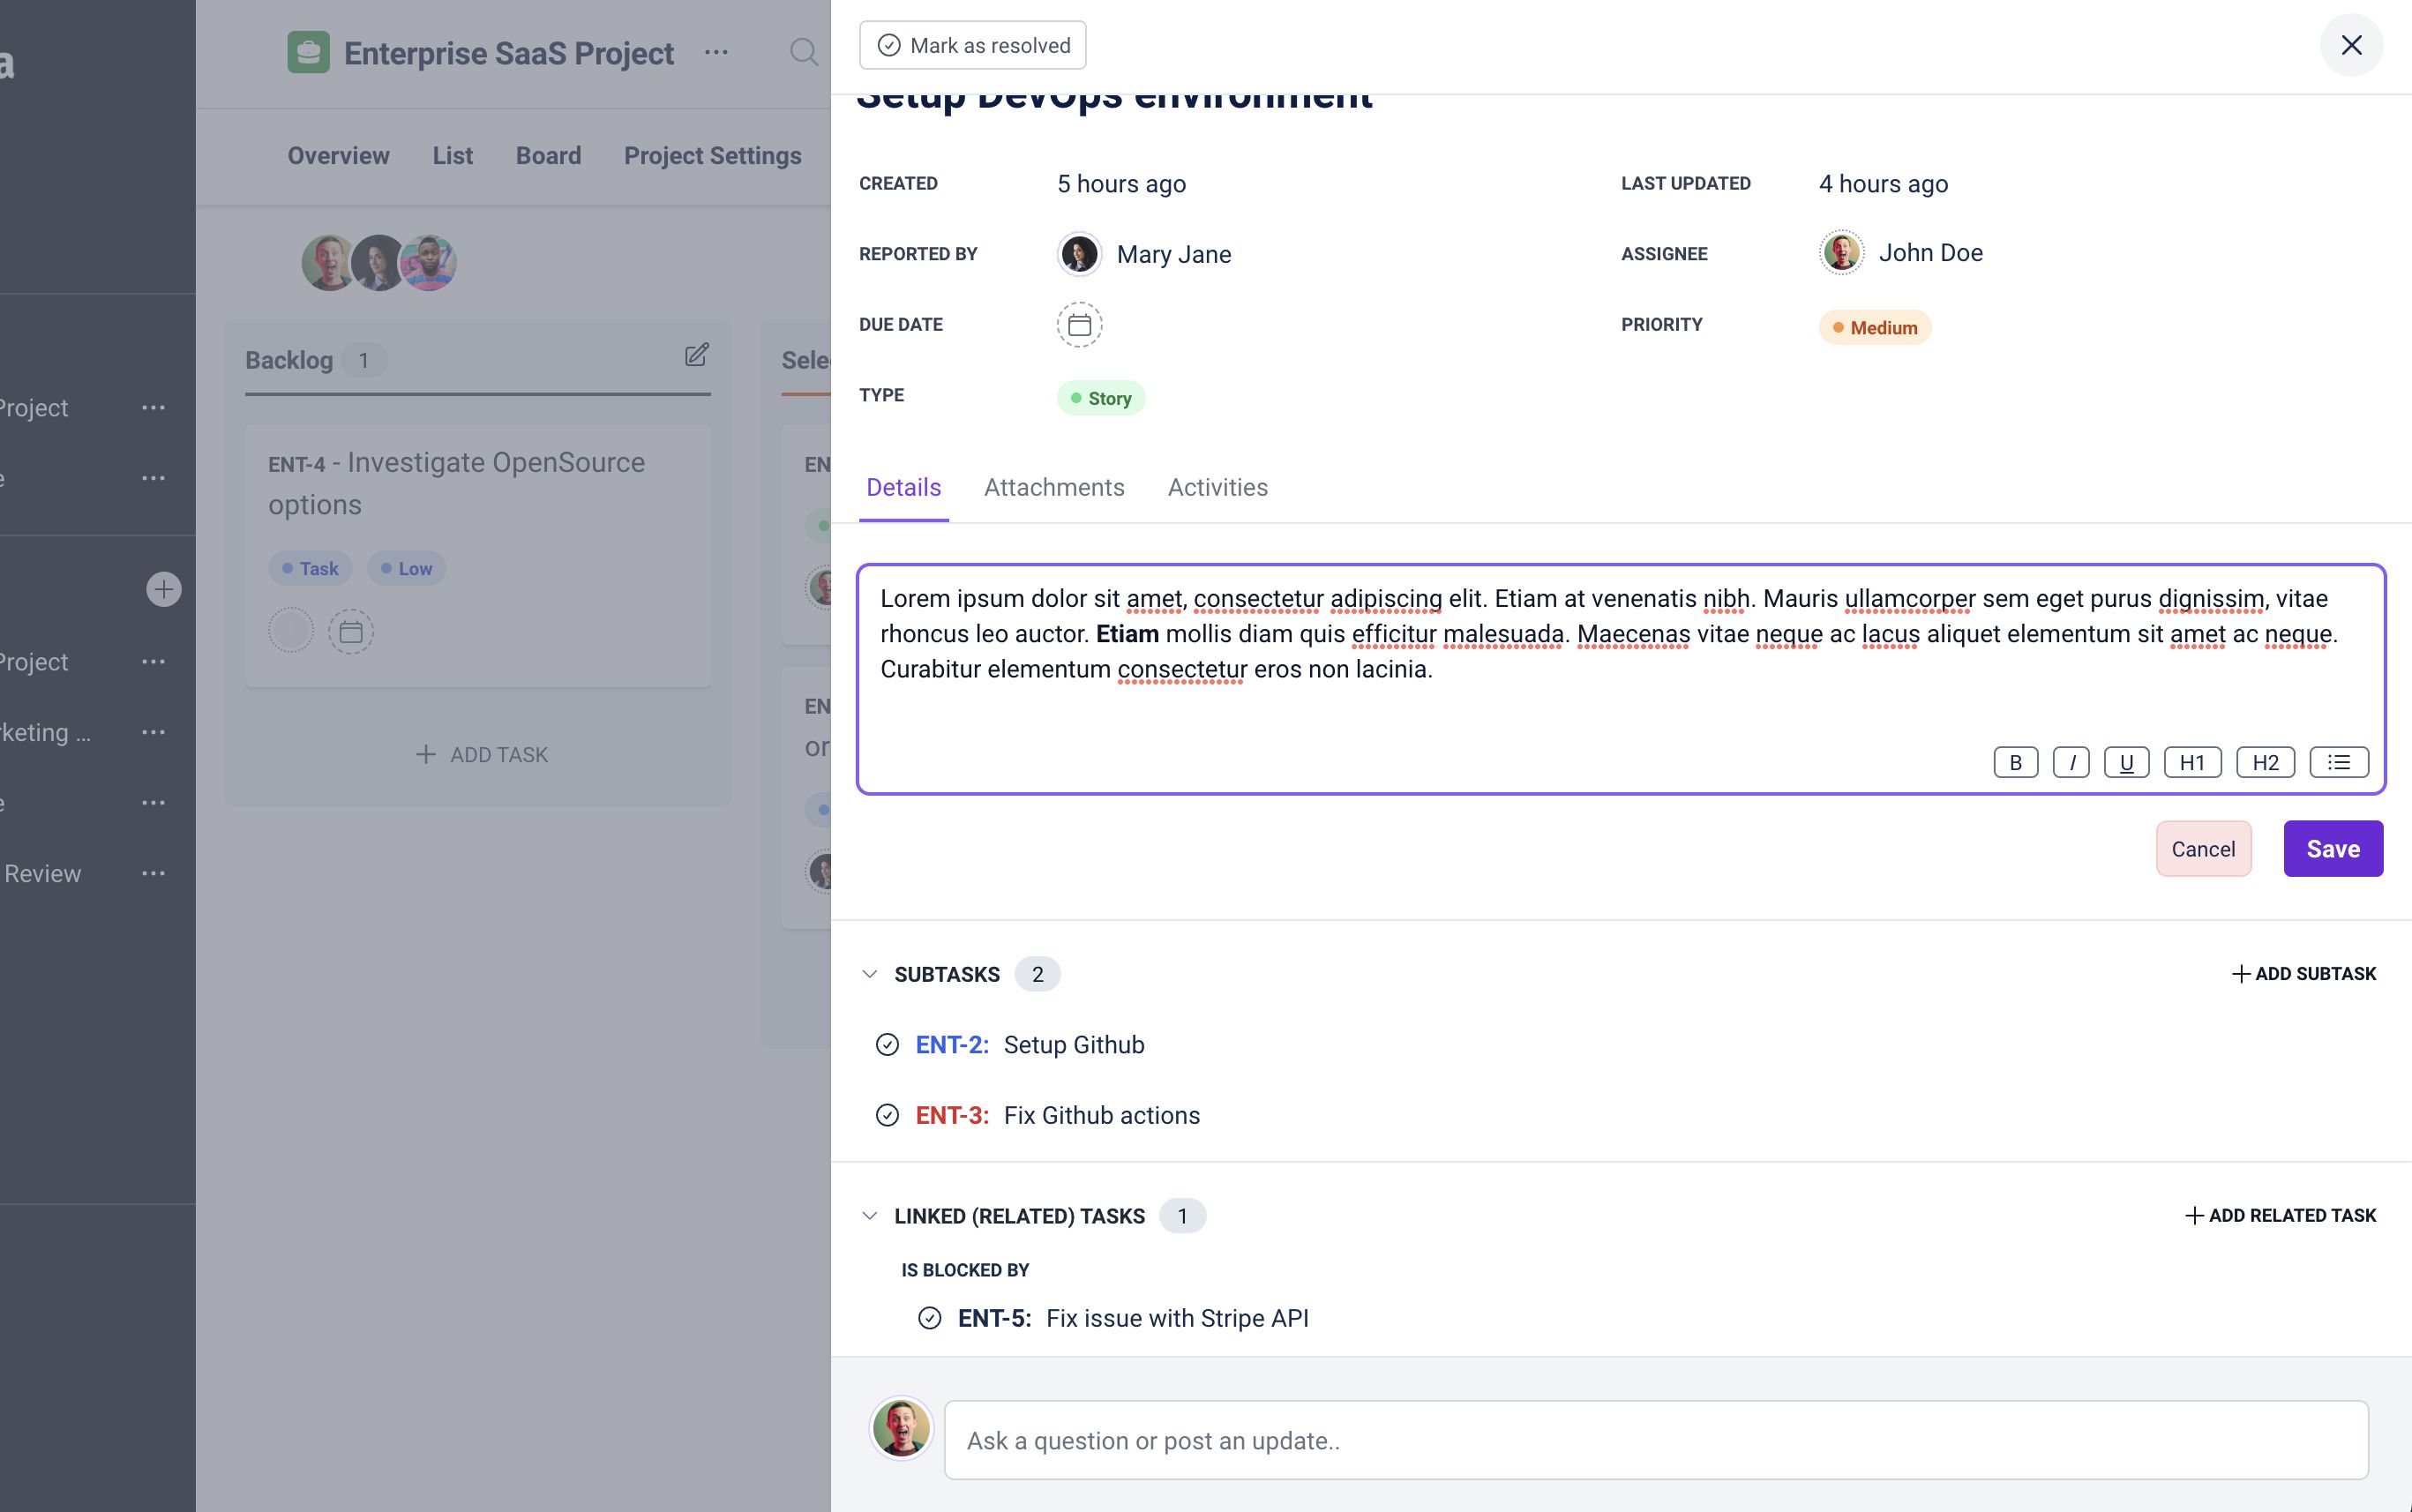Apply italic formatting in the description editor
The height and width of the screenshot is (1512, 2412).
[x=2071, y=763]
